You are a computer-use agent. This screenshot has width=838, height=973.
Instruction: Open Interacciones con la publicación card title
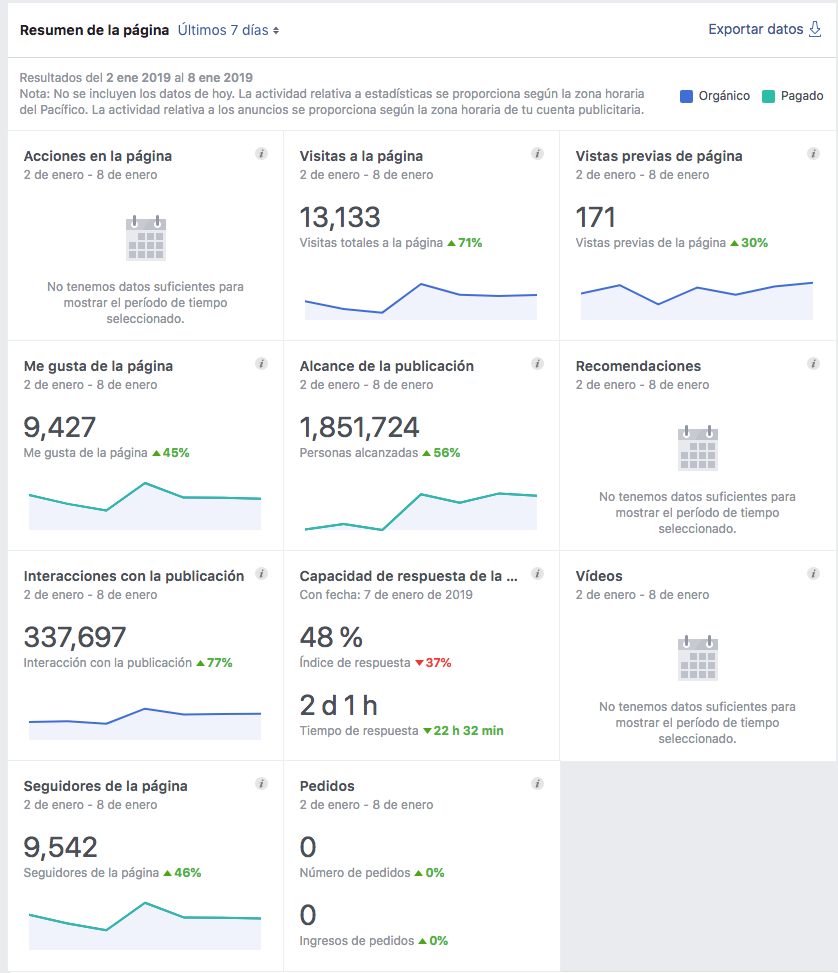point(134,576)
